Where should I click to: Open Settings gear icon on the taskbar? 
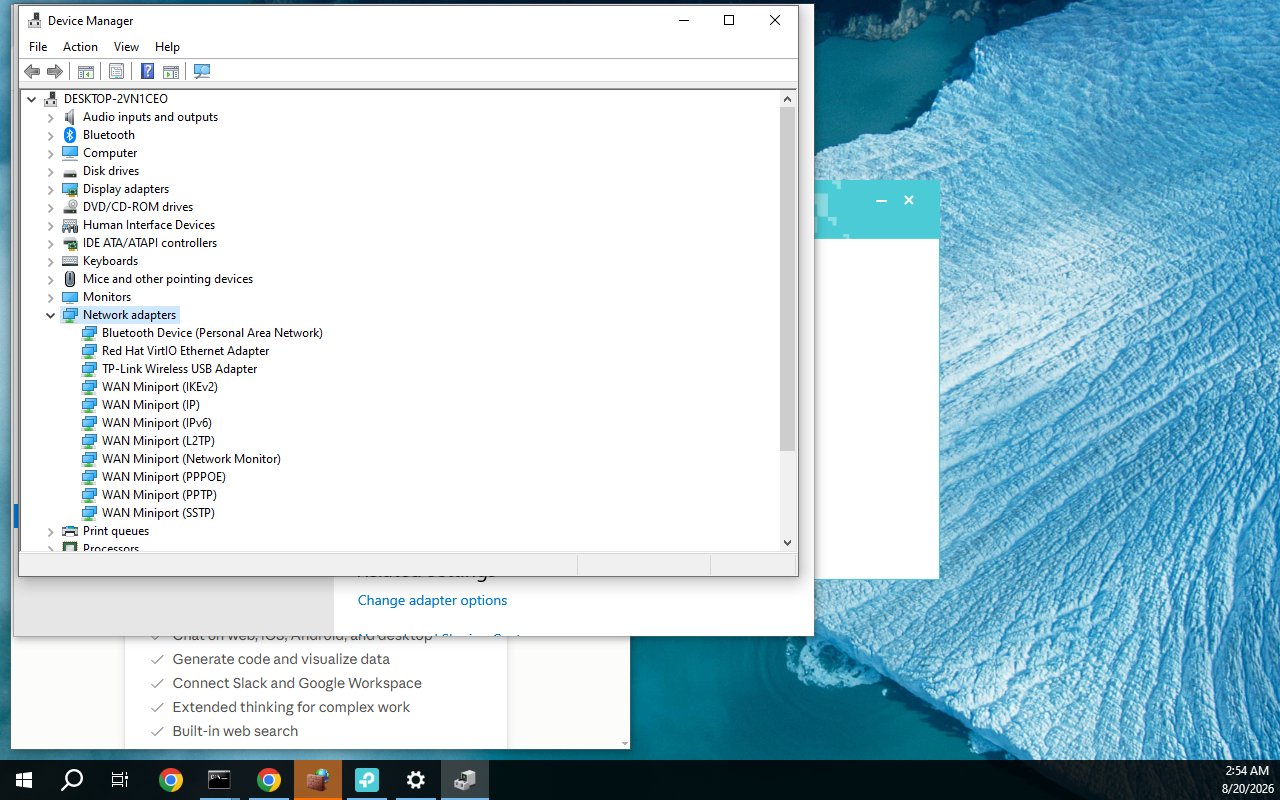click(x=416, y=780)
